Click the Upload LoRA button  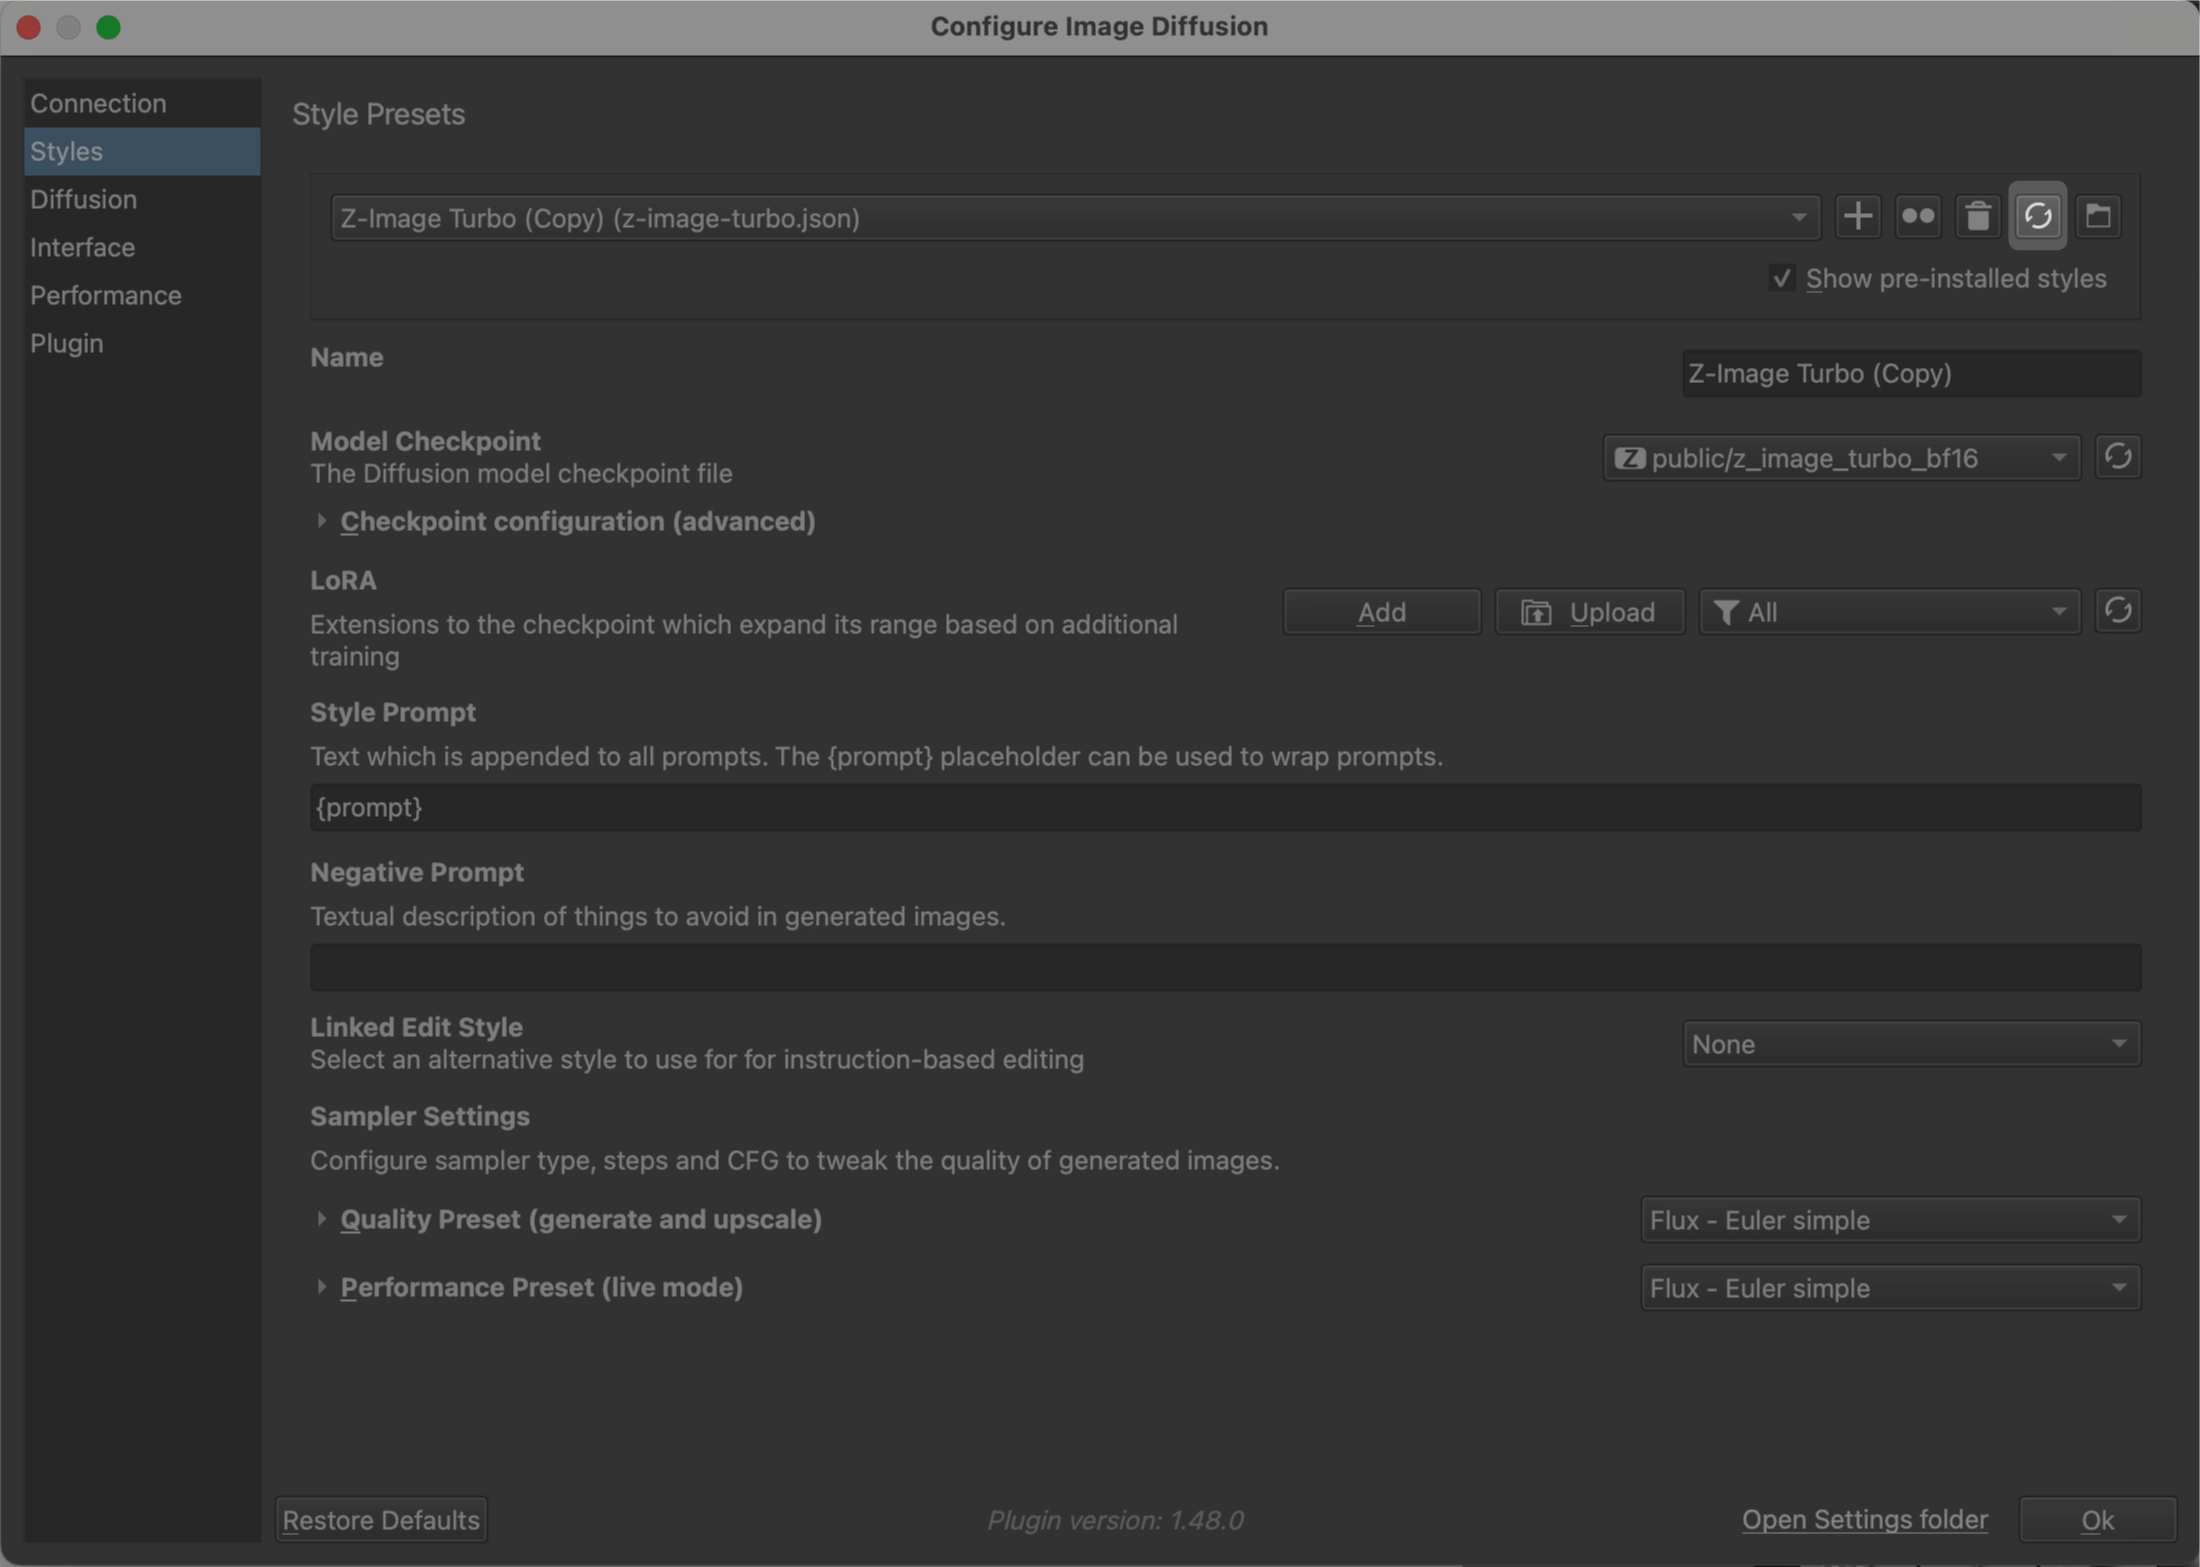(1589, 611)
